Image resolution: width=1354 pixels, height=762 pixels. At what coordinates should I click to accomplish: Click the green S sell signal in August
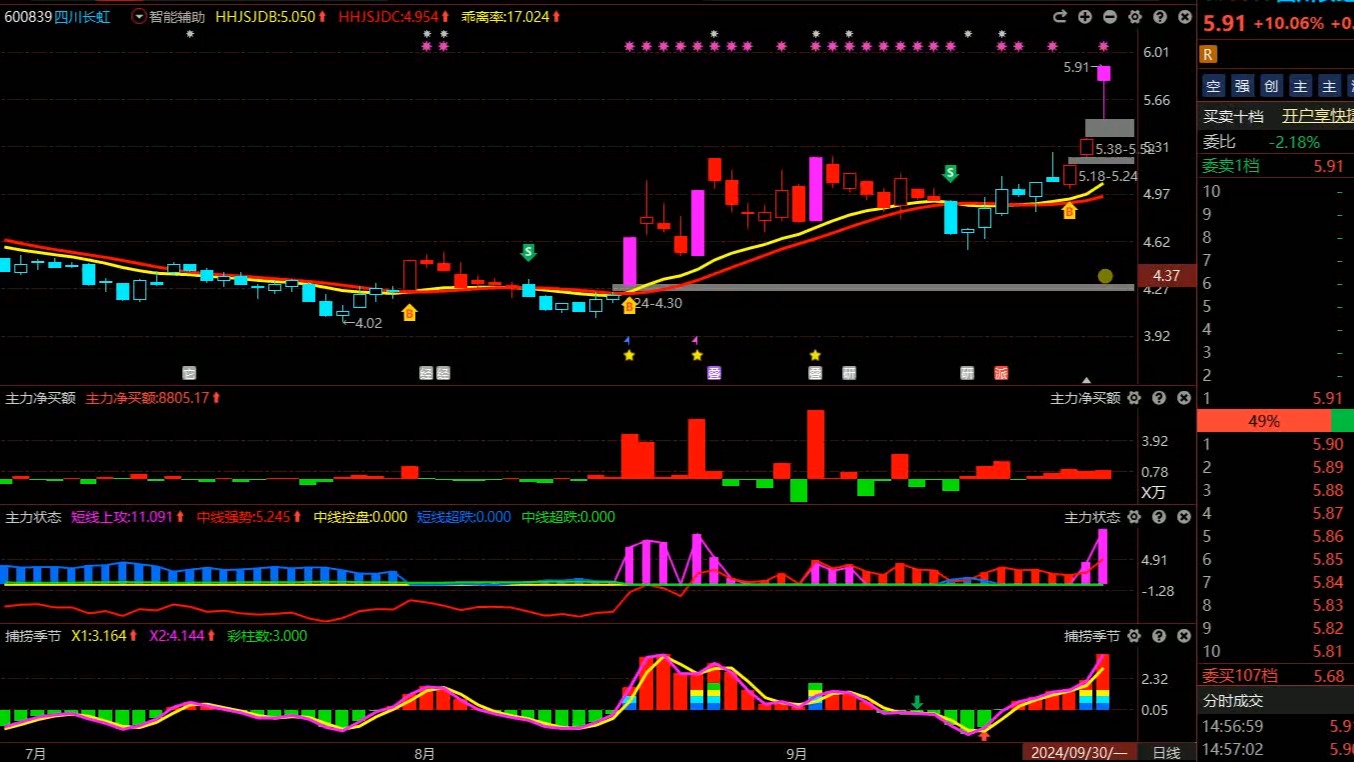tap(528, 252)
